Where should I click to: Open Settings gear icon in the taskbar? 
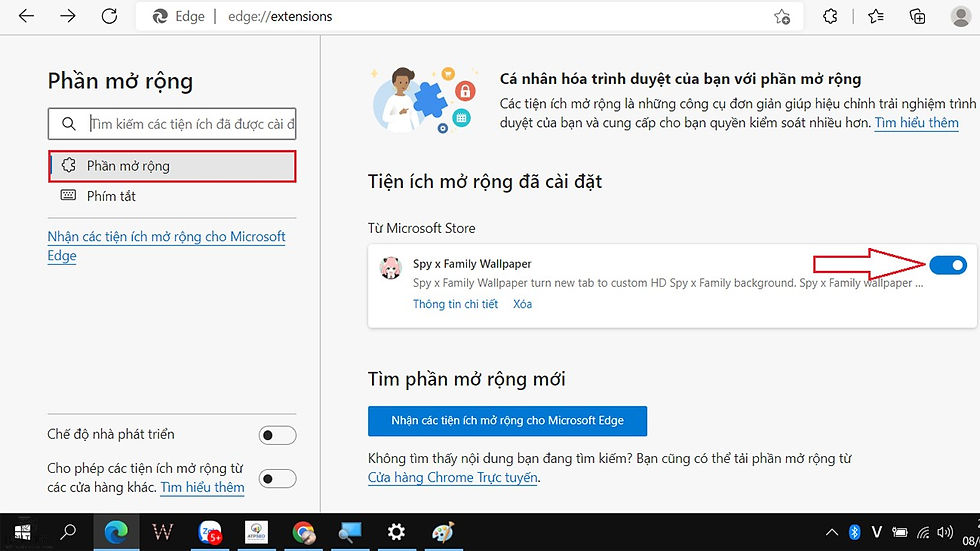point(396,532)
